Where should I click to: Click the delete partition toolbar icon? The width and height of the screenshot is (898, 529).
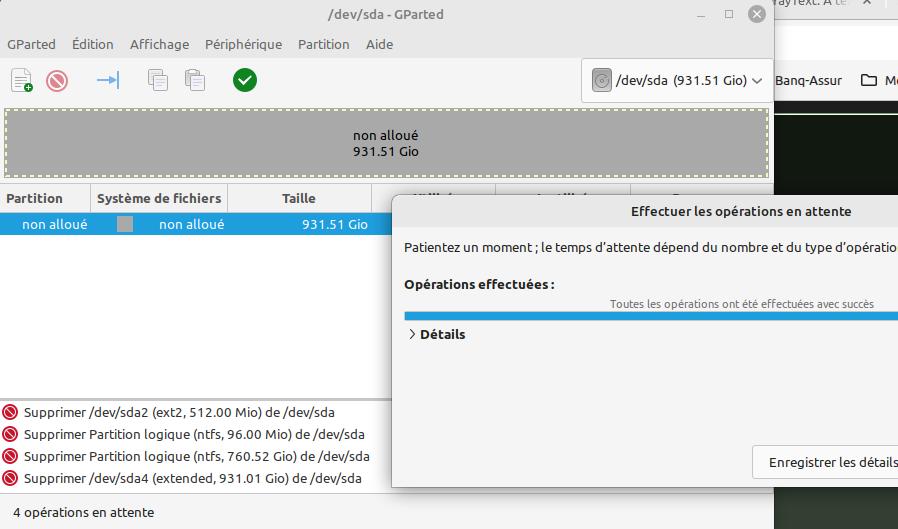[57, 80]
